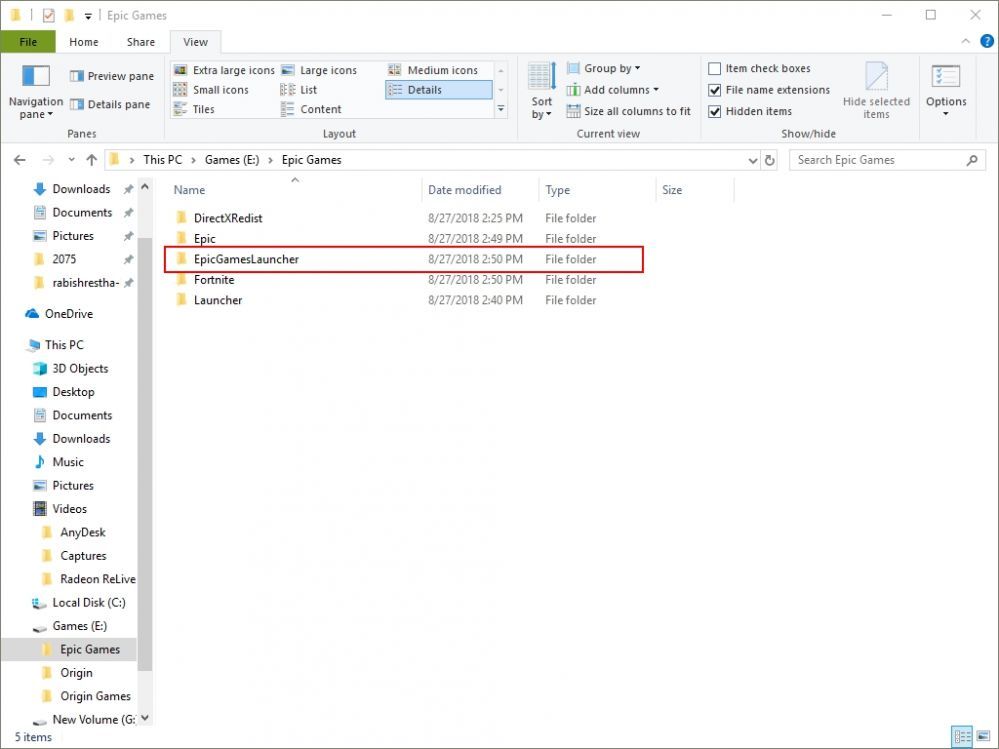This screenshot has width=999, height=749.
Task: Toggle the Preview pane
Action: pyautogui.click(x=111, y=76)
